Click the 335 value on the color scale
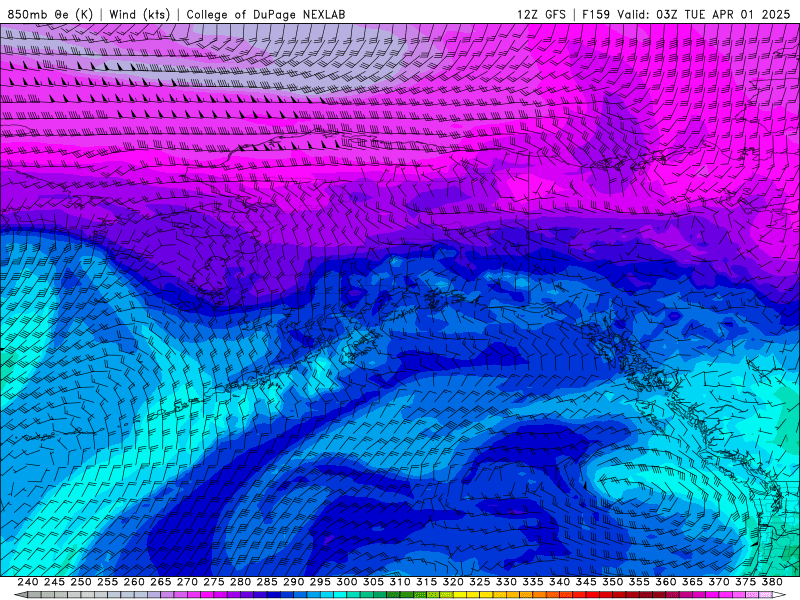Screen dimensions: 800x600 pyautogui.click(x=533, y=582)
